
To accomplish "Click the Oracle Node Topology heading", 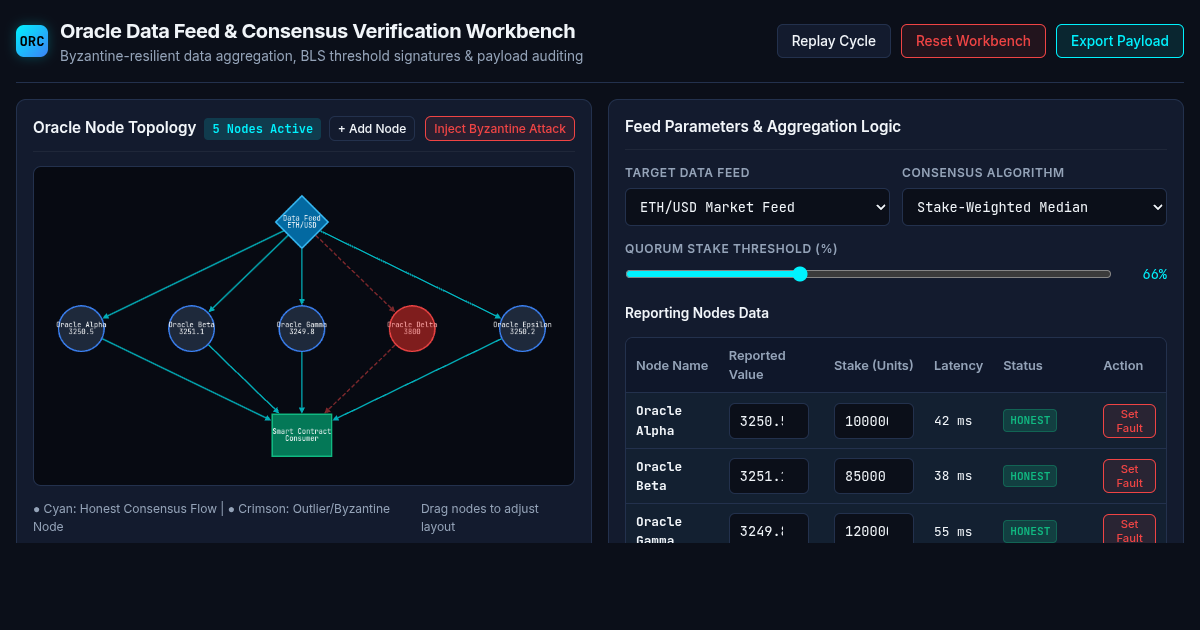I will click(x=114, y=128).
